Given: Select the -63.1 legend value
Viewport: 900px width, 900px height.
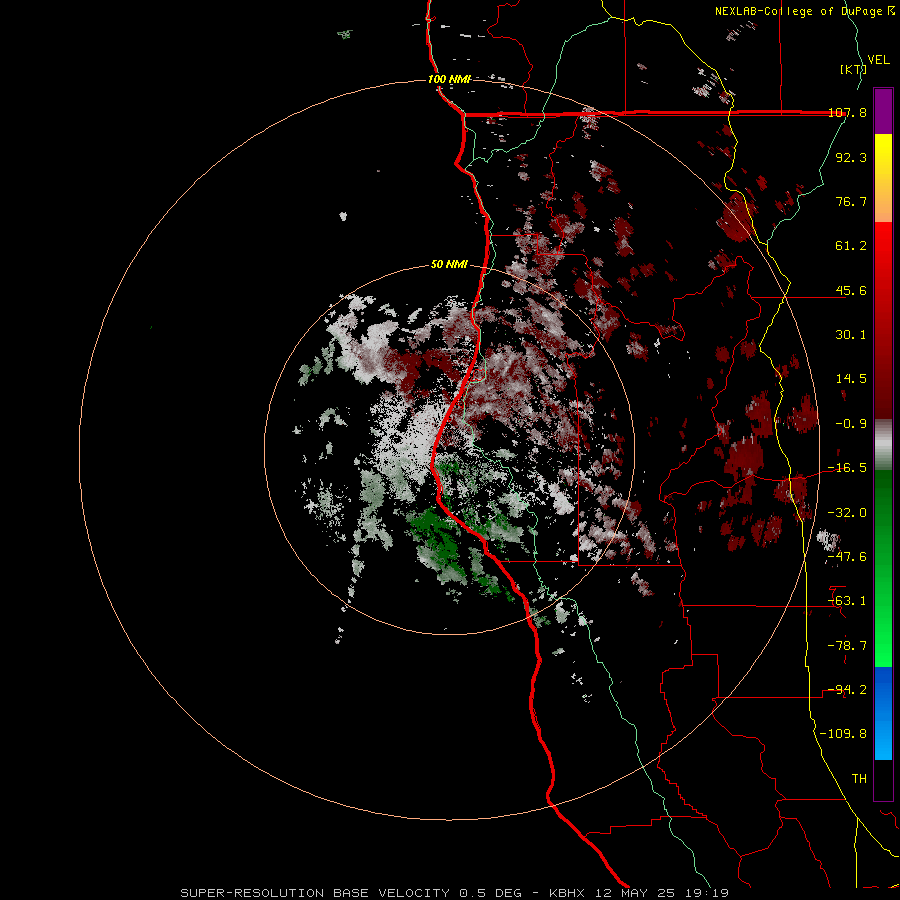Looking at the screenshot, I should (x=847, y=601).
